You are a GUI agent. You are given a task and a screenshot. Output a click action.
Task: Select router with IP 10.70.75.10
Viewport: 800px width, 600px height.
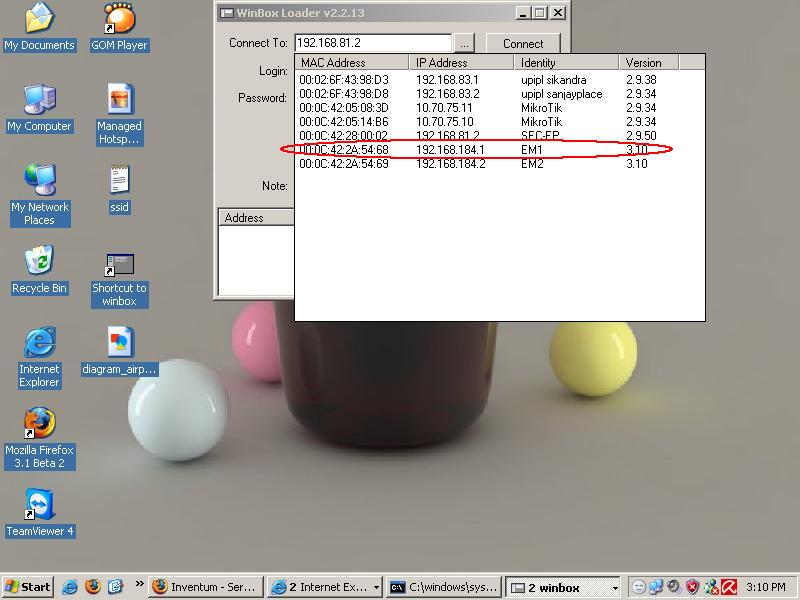pyautogui.click(x=500, y=122)
